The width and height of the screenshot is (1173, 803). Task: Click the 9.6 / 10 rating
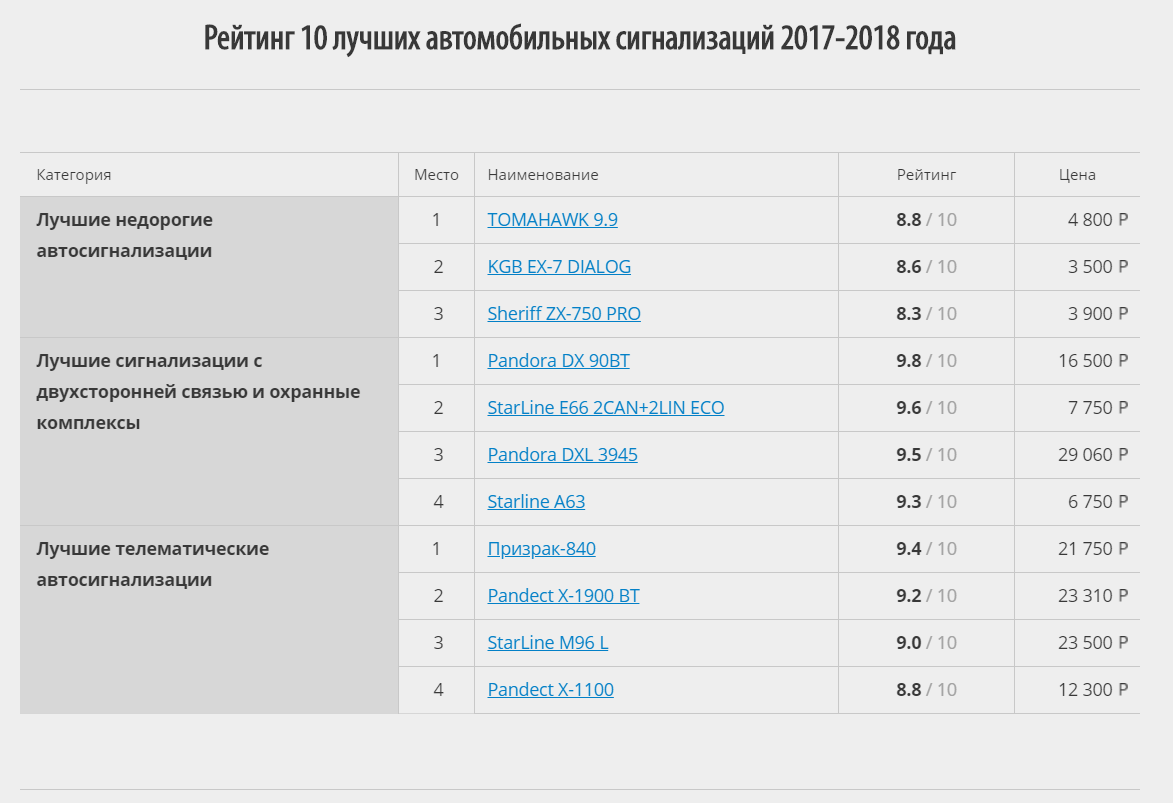pos(926,408)
